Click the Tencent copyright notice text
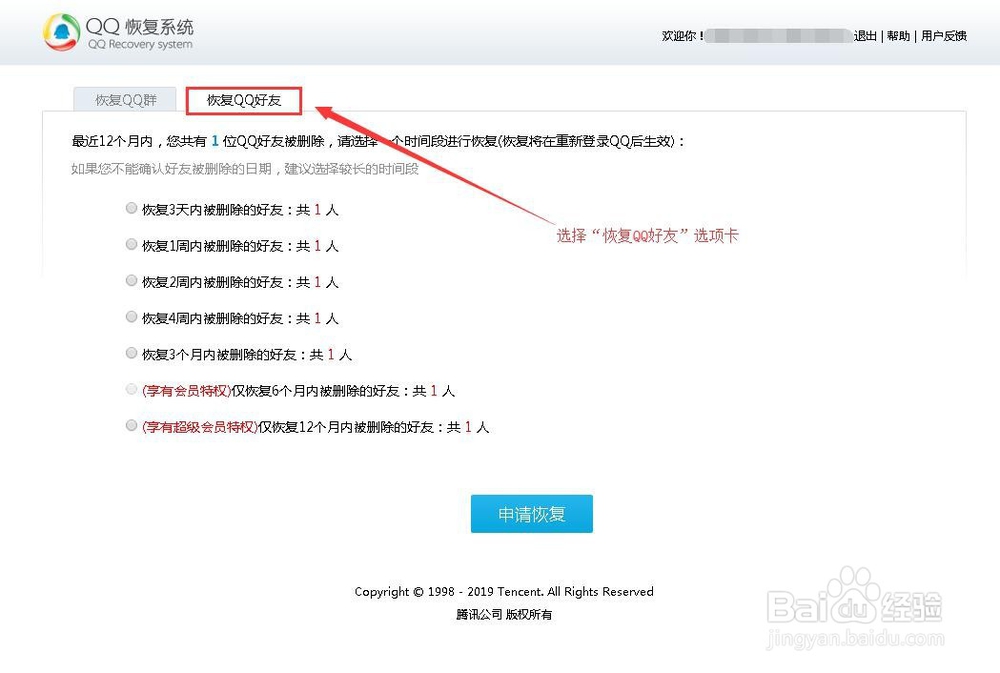Screen dimensions: 1000x673 click(504, 591)
